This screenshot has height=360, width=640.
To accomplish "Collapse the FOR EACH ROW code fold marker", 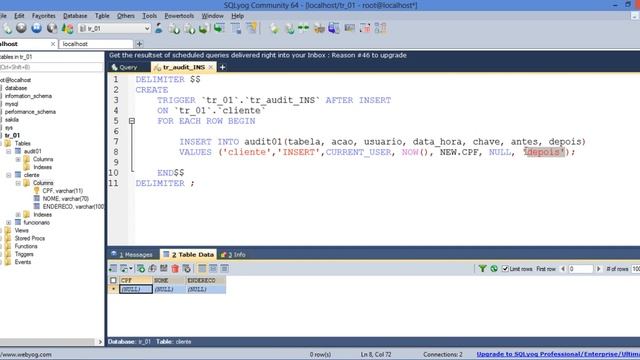I will tap(132, 121).
